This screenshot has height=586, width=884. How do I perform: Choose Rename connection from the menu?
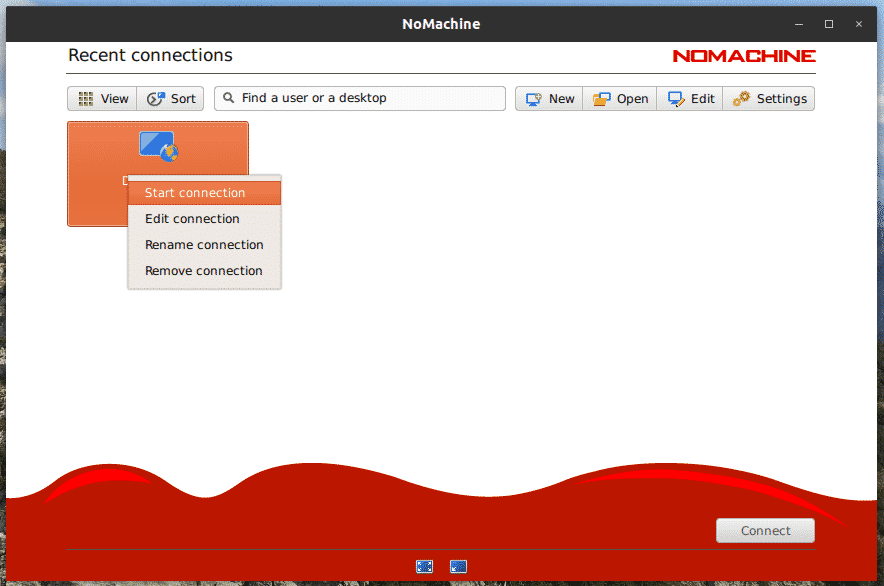[x=204, y=244]
